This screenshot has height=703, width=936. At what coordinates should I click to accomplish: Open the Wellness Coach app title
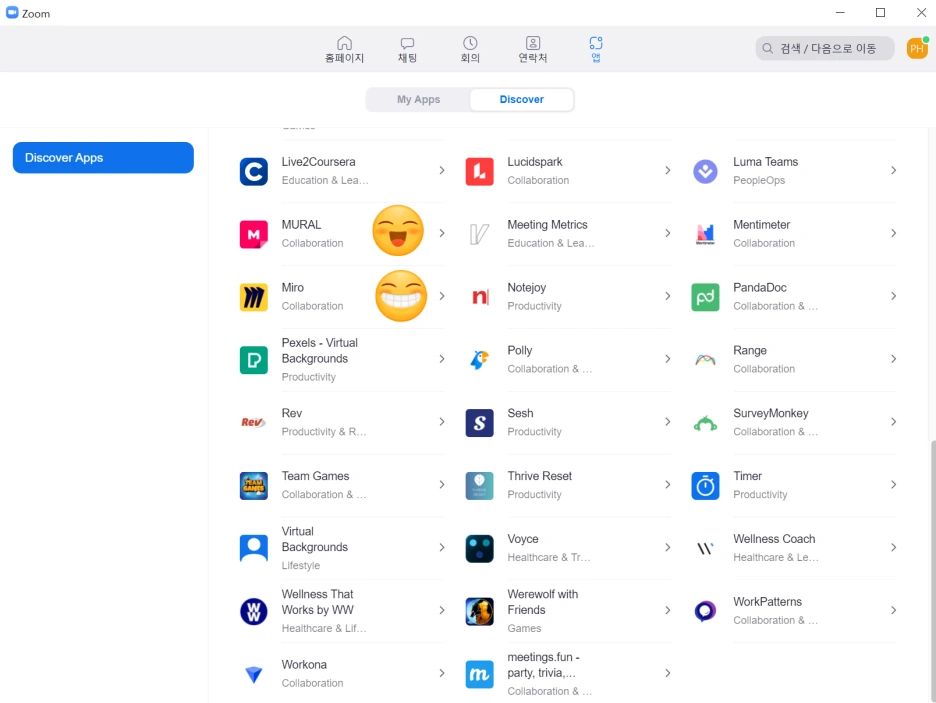(x=774, y=539)
